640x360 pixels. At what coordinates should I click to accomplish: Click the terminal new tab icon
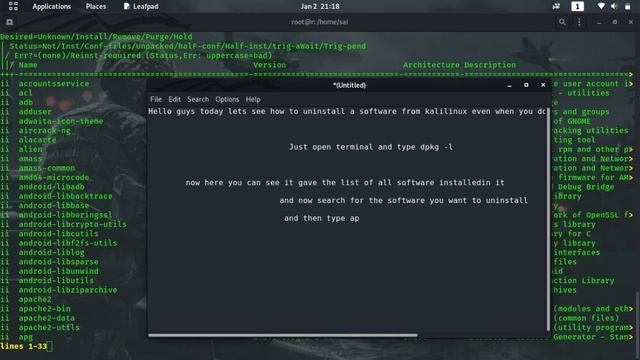tap(9, 22)
